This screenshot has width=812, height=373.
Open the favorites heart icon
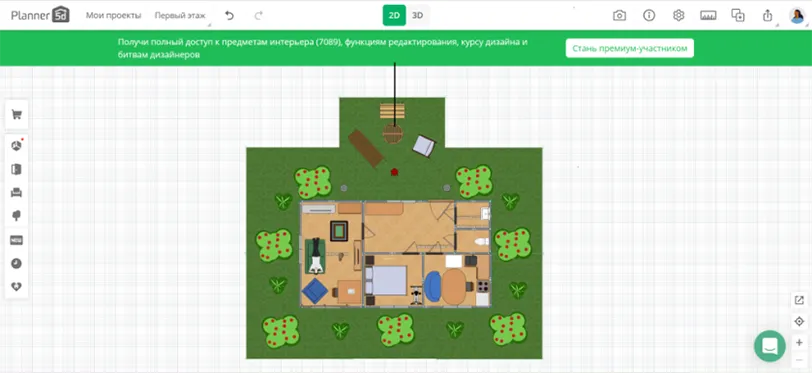coord(17,286)
